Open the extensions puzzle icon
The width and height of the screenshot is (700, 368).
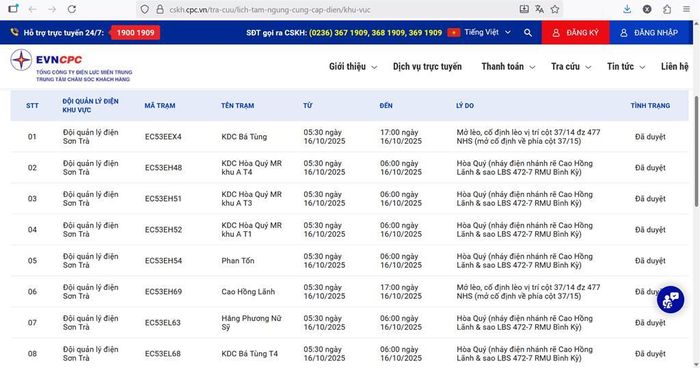click(x=667, y=9)
